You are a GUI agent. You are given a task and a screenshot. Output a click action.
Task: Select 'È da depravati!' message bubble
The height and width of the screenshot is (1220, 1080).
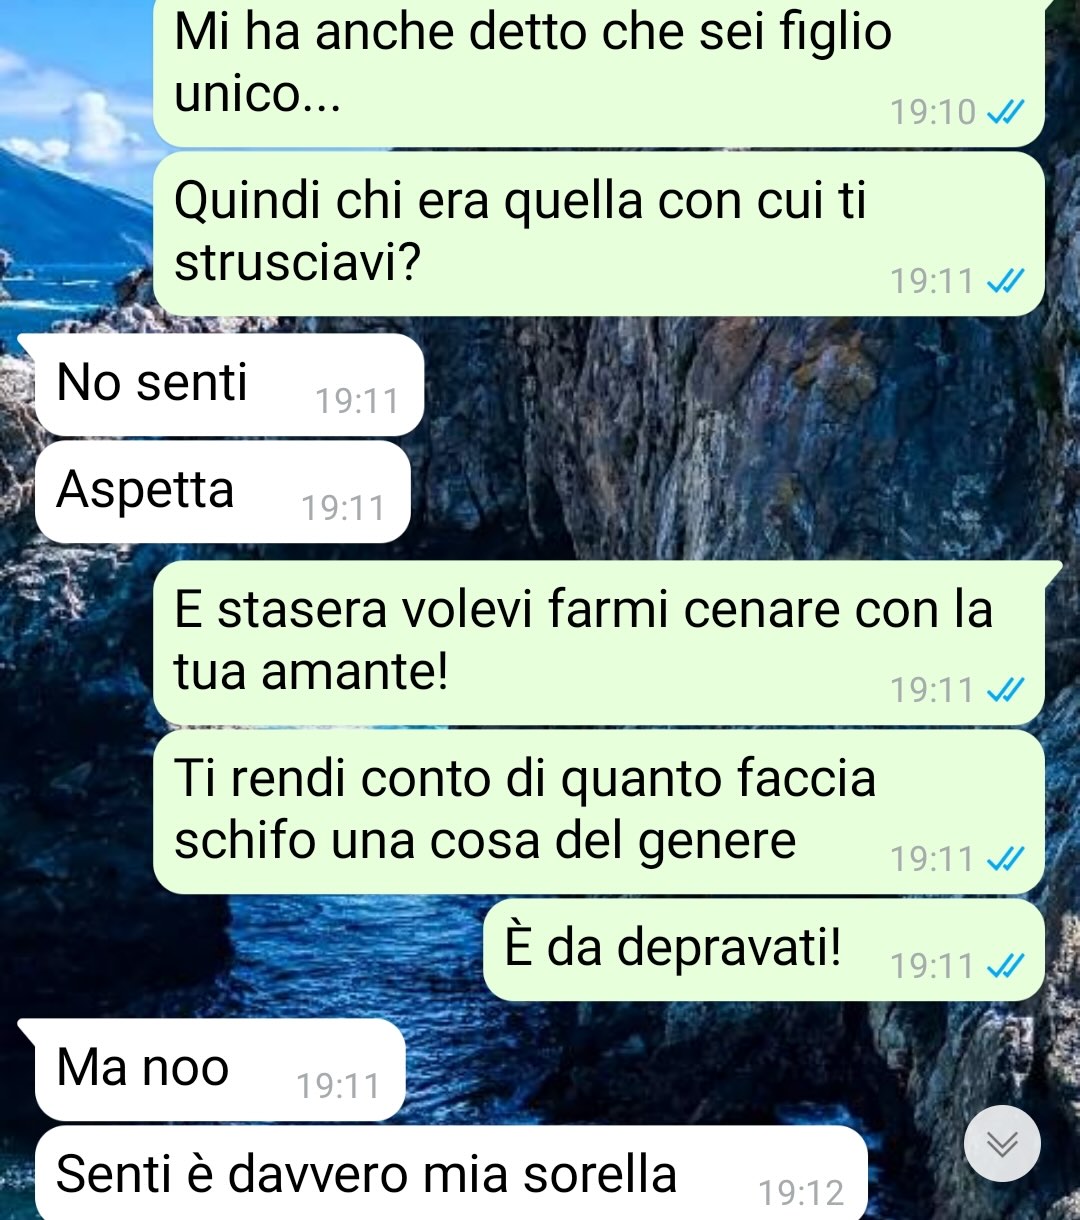[x=764, y=950]
